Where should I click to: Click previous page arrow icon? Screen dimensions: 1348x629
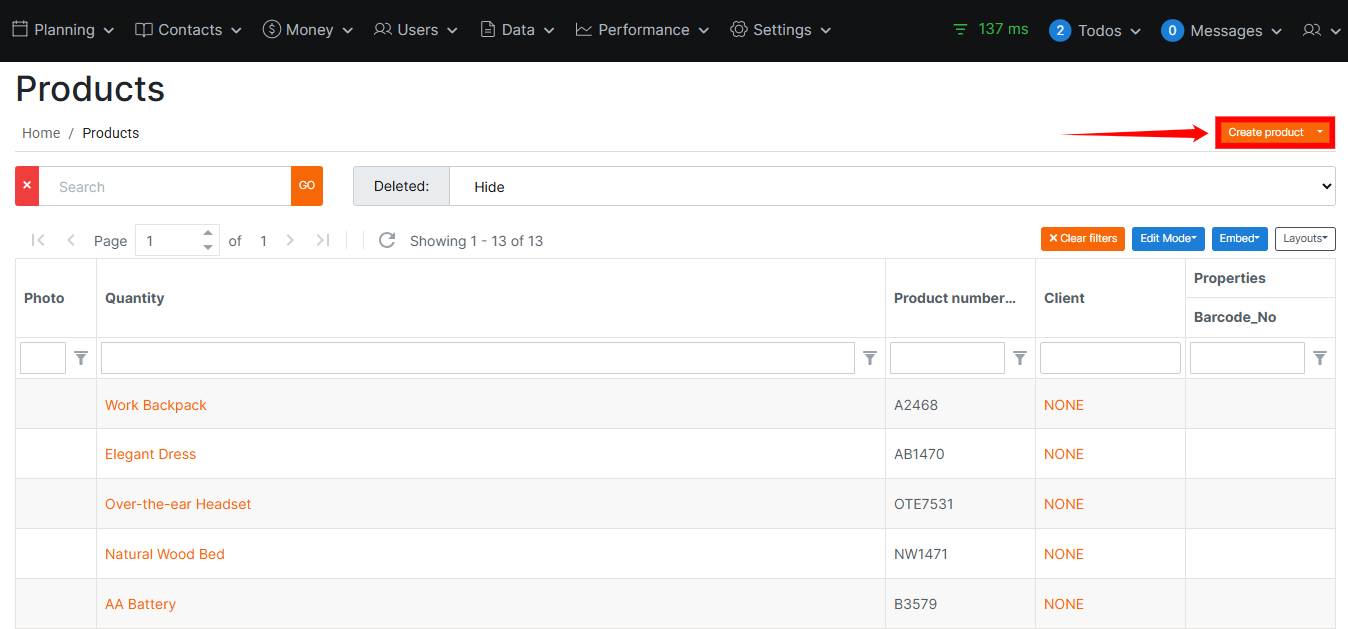(x=71, y=240)
